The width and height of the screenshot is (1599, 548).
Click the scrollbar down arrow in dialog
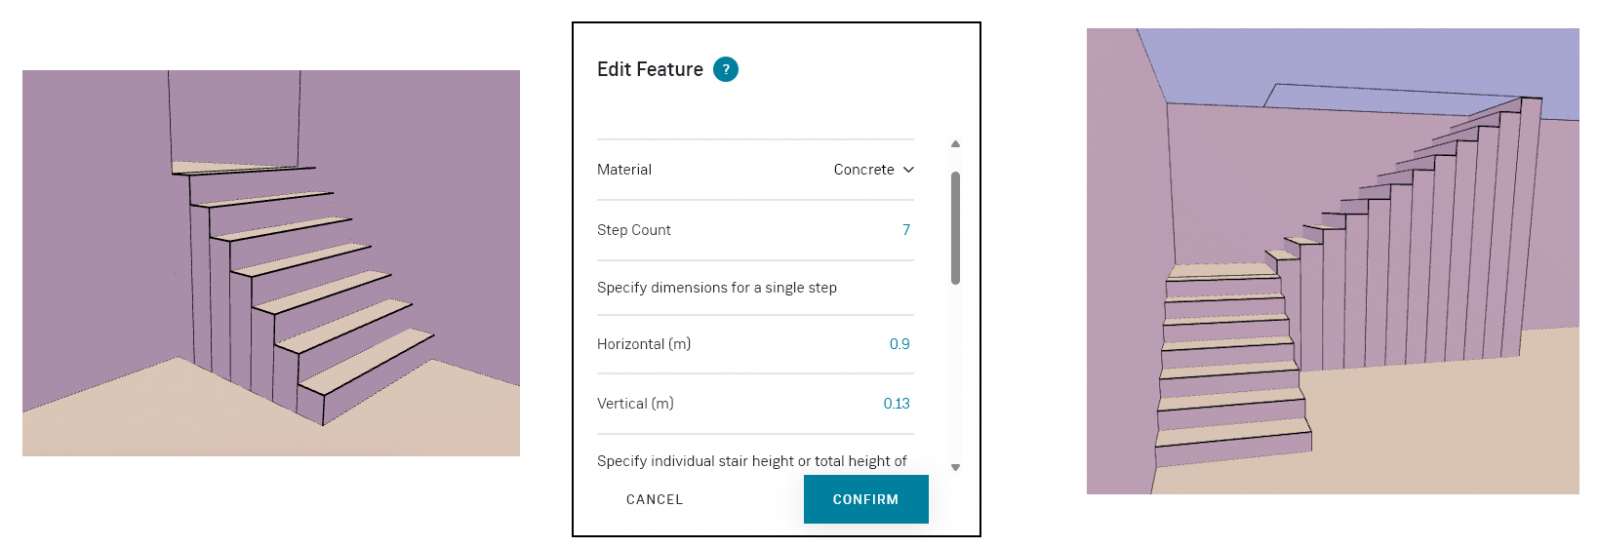tap(955, 467)
